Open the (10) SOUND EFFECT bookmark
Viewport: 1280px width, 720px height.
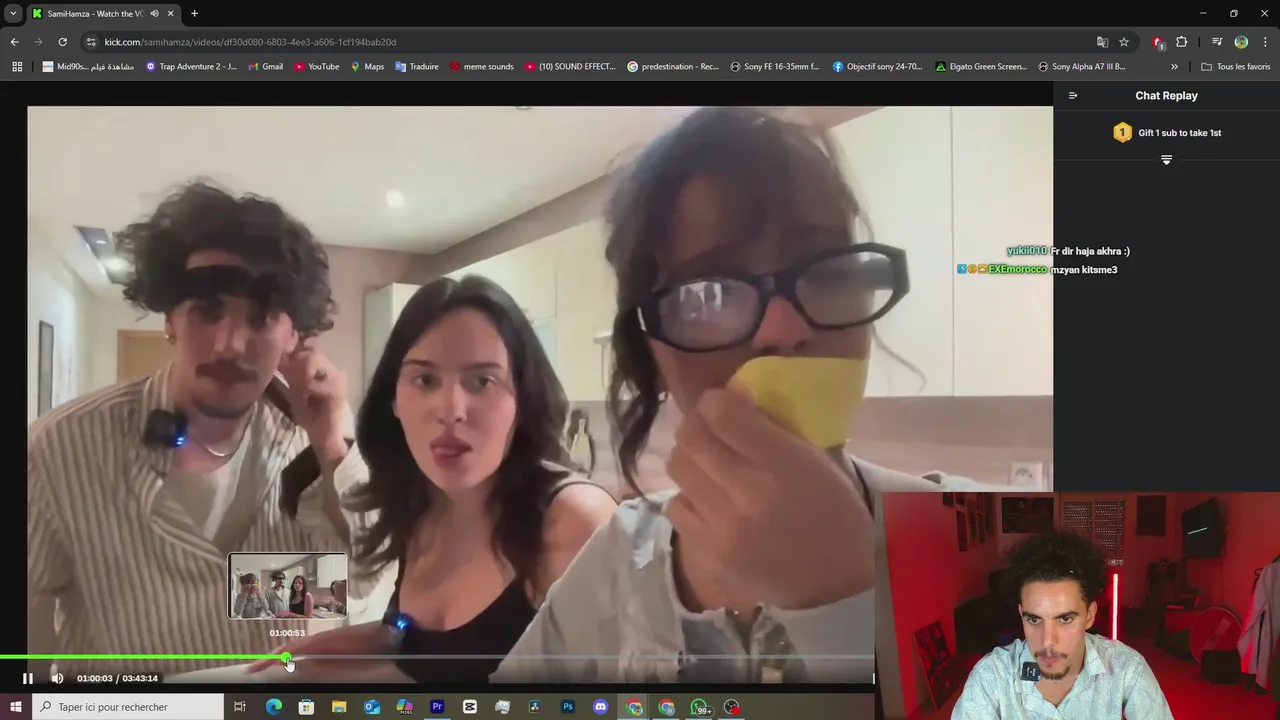[x=571, y=67]
